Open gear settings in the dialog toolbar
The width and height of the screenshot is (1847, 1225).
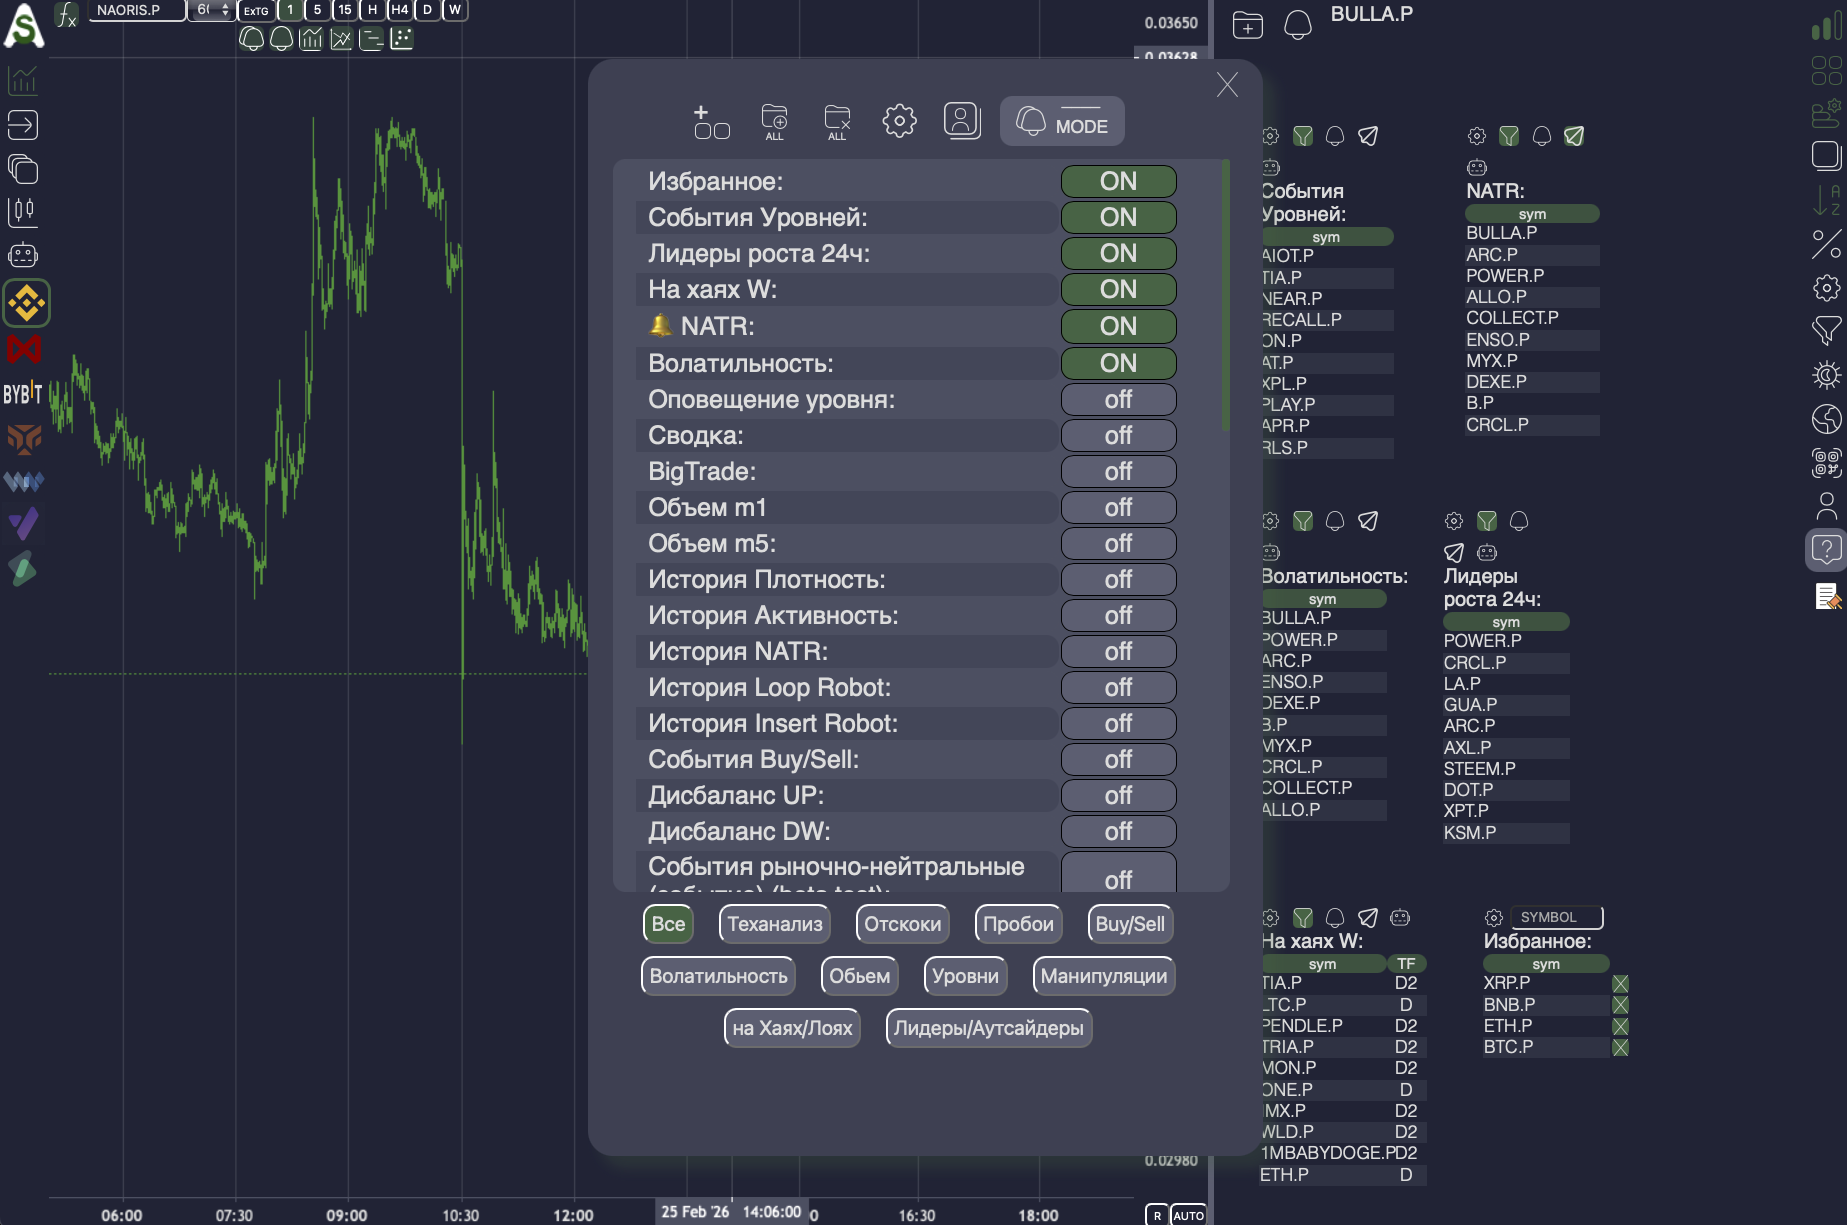coord(899,121)
